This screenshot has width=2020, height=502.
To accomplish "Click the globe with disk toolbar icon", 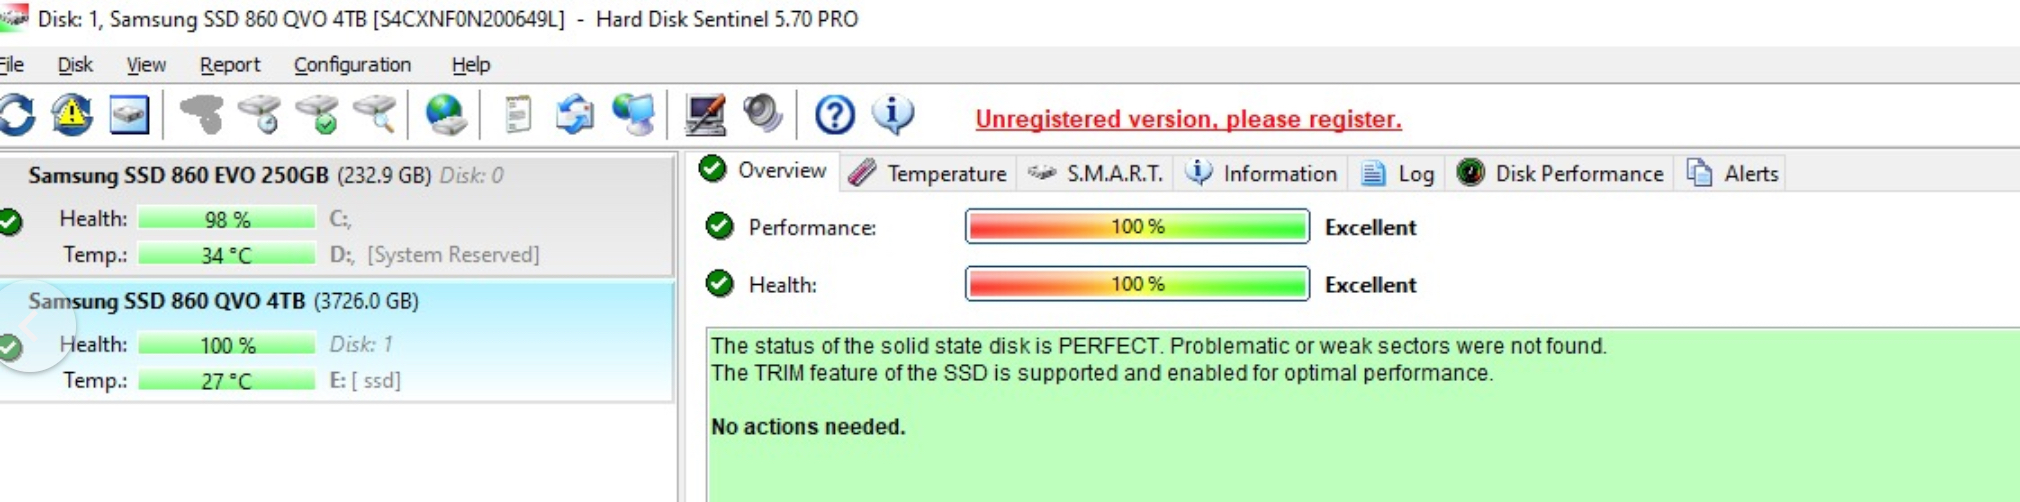I will point(445,115).
